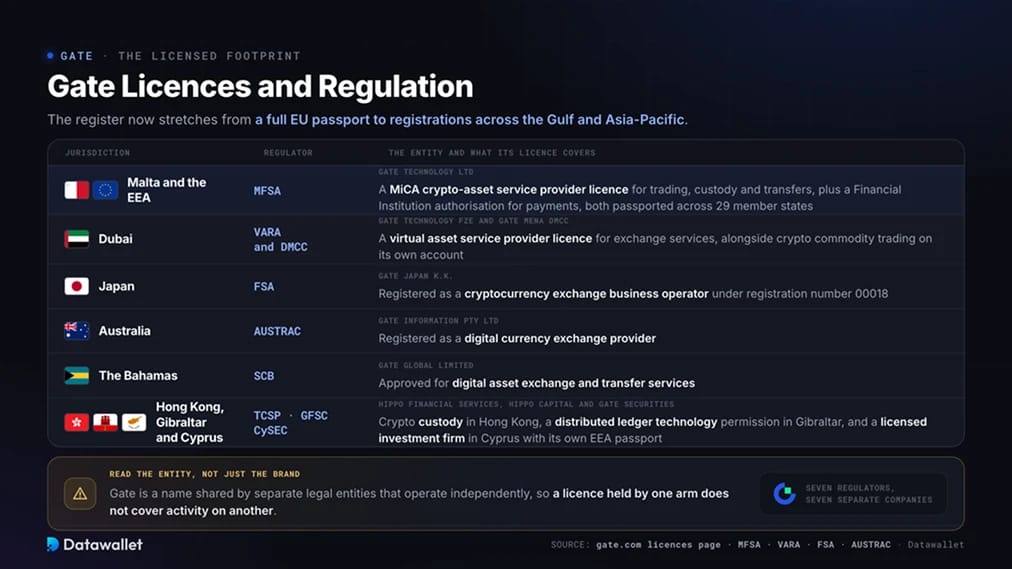This screenshot has height=569, width=1012.
Task: Click the 'GFSC' regulator label
Action: 314,415
